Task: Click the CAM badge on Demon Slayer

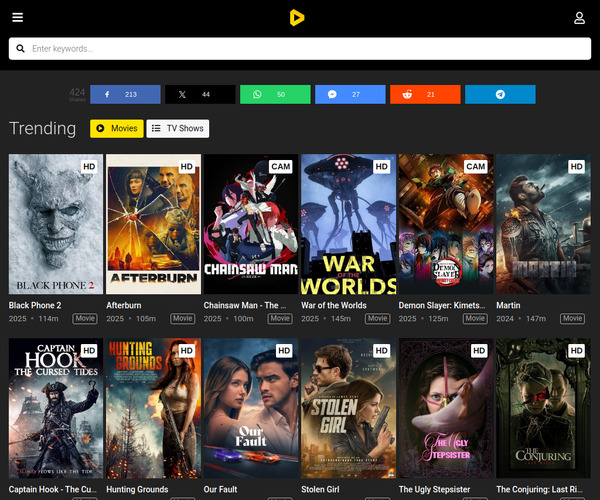Action: (476, 166)
